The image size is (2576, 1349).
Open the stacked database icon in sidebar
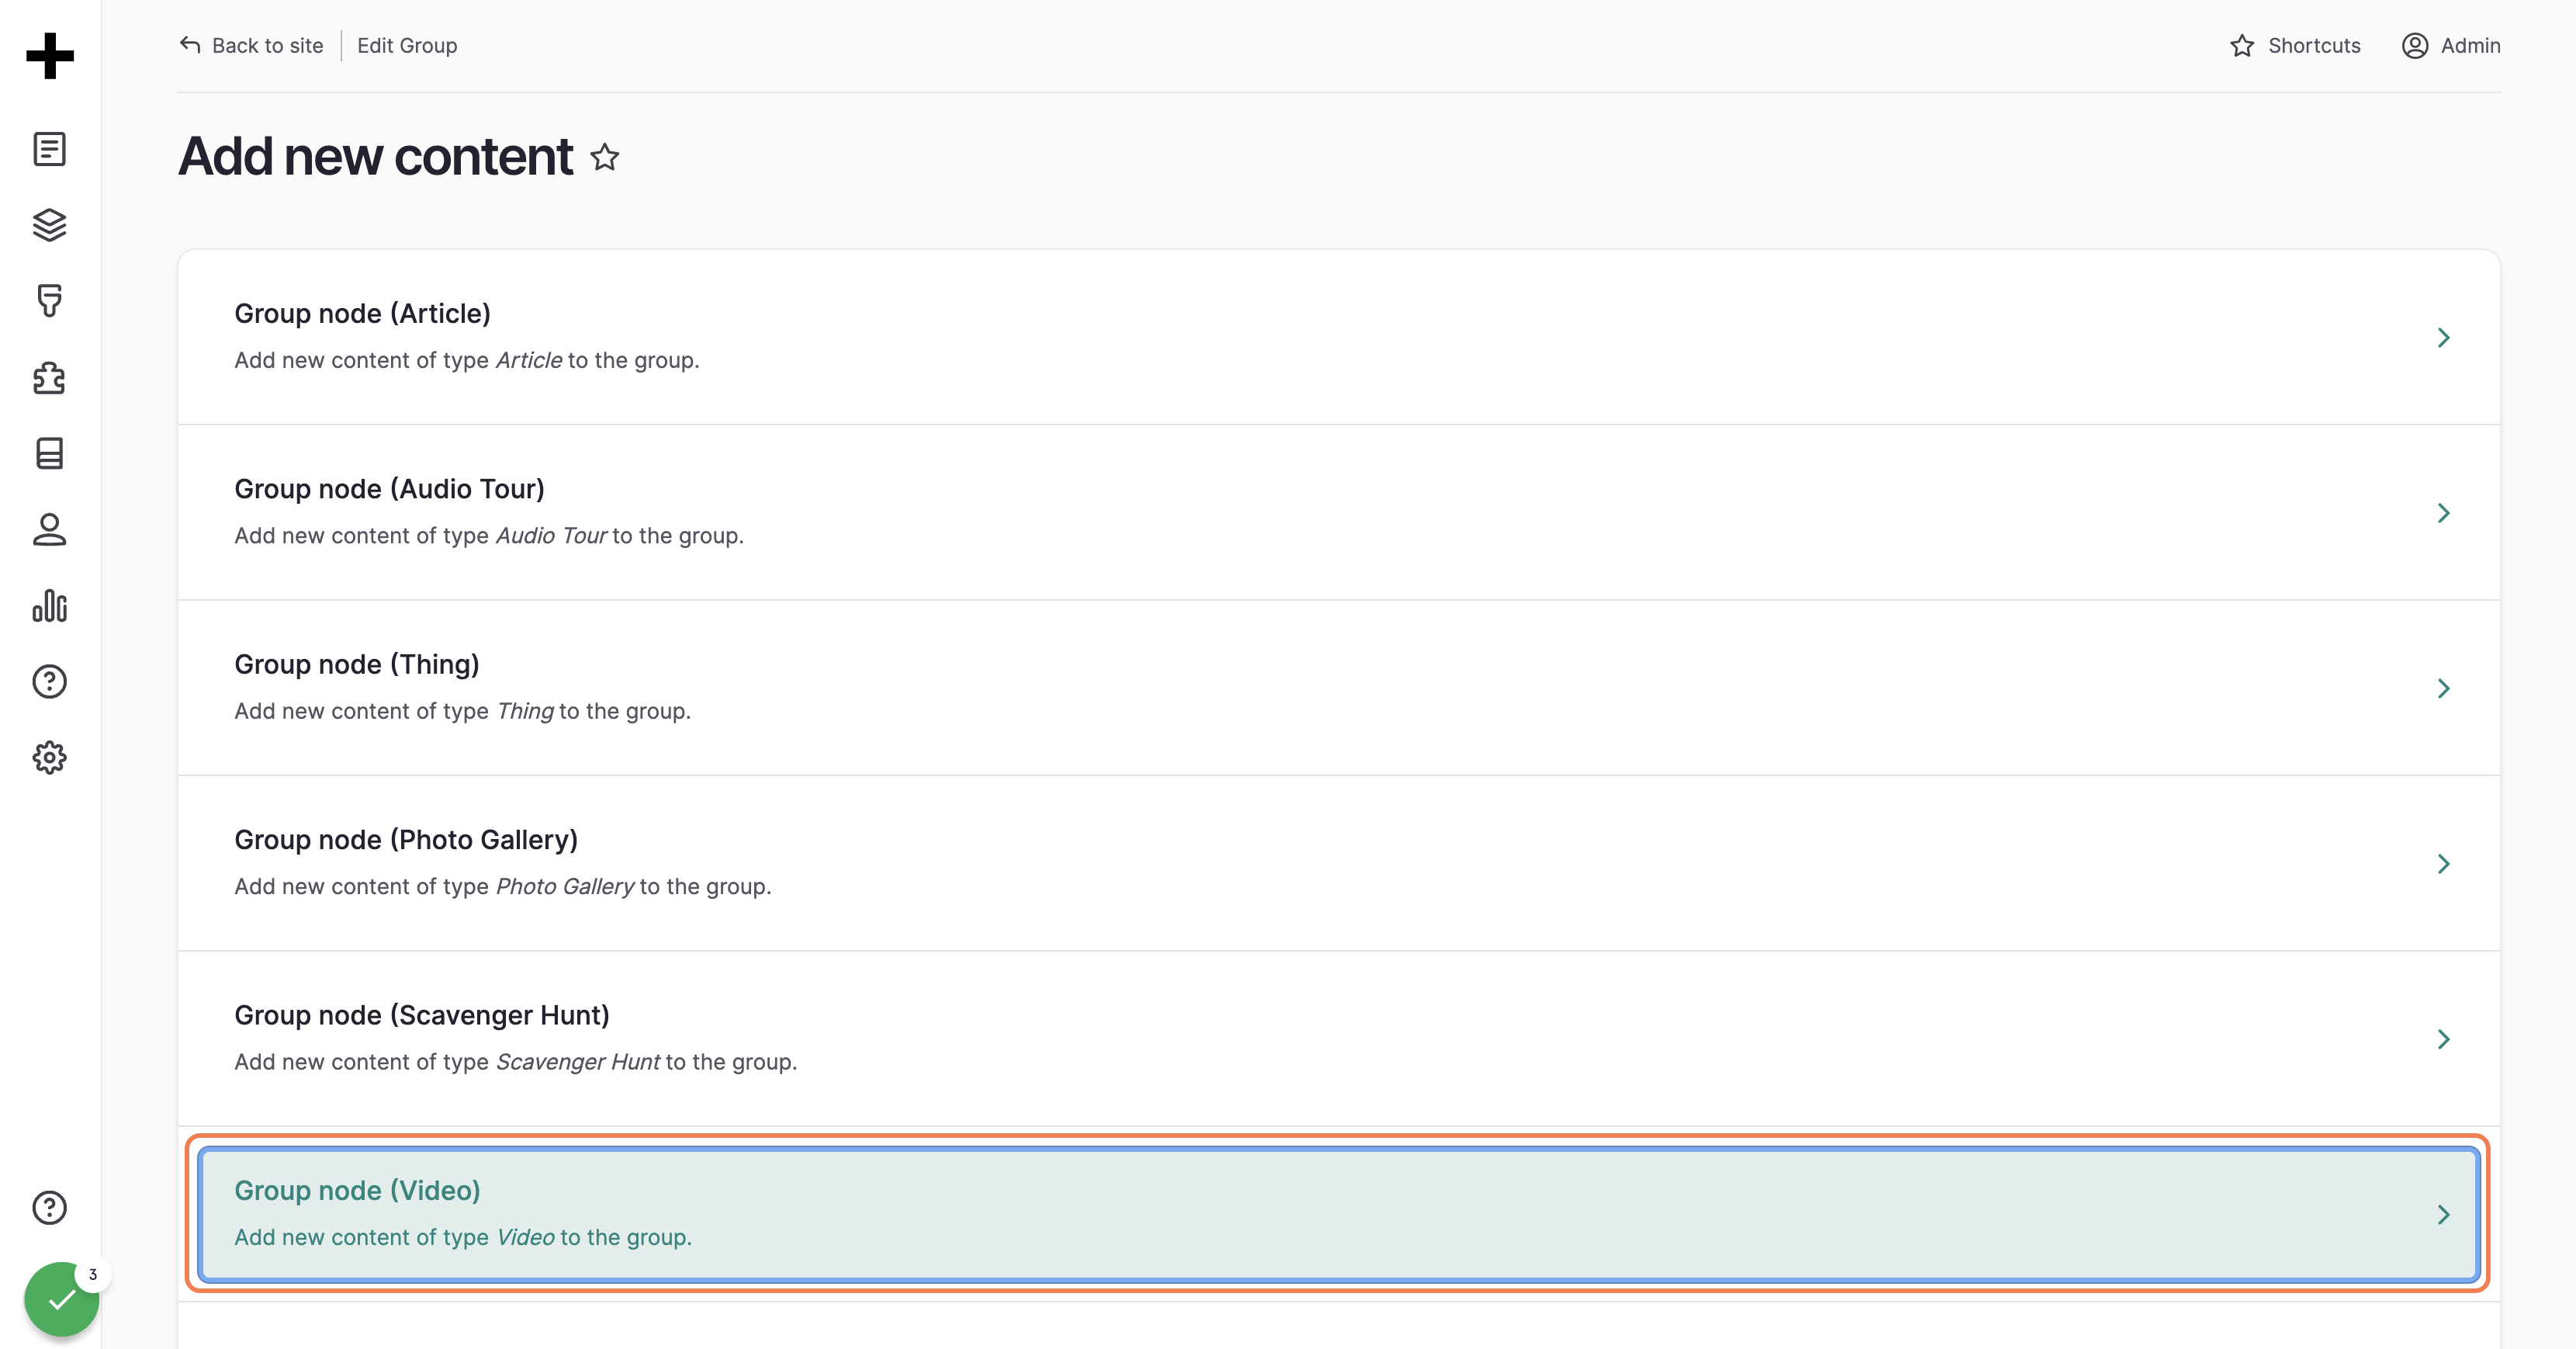pyautogui.click(x=50, y=453)
